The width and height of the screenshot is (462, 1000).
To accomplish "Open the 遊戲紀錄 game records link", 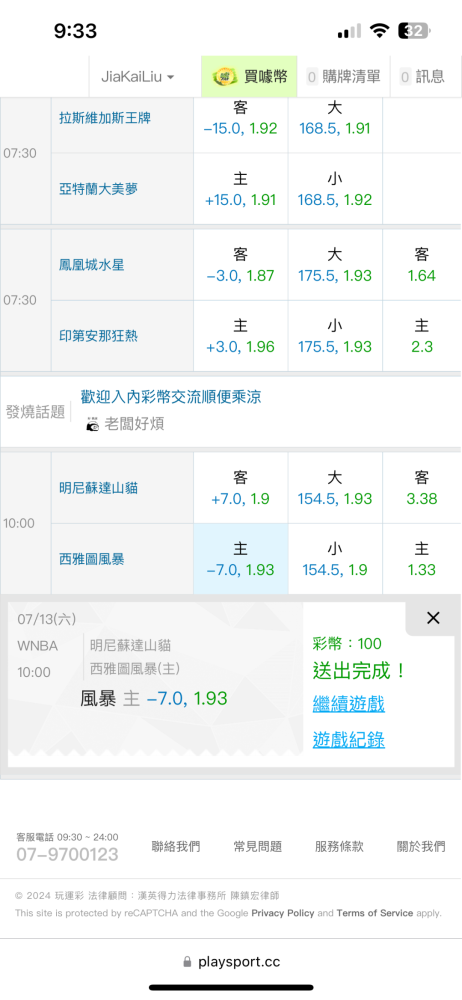I will tap(348, 740).
